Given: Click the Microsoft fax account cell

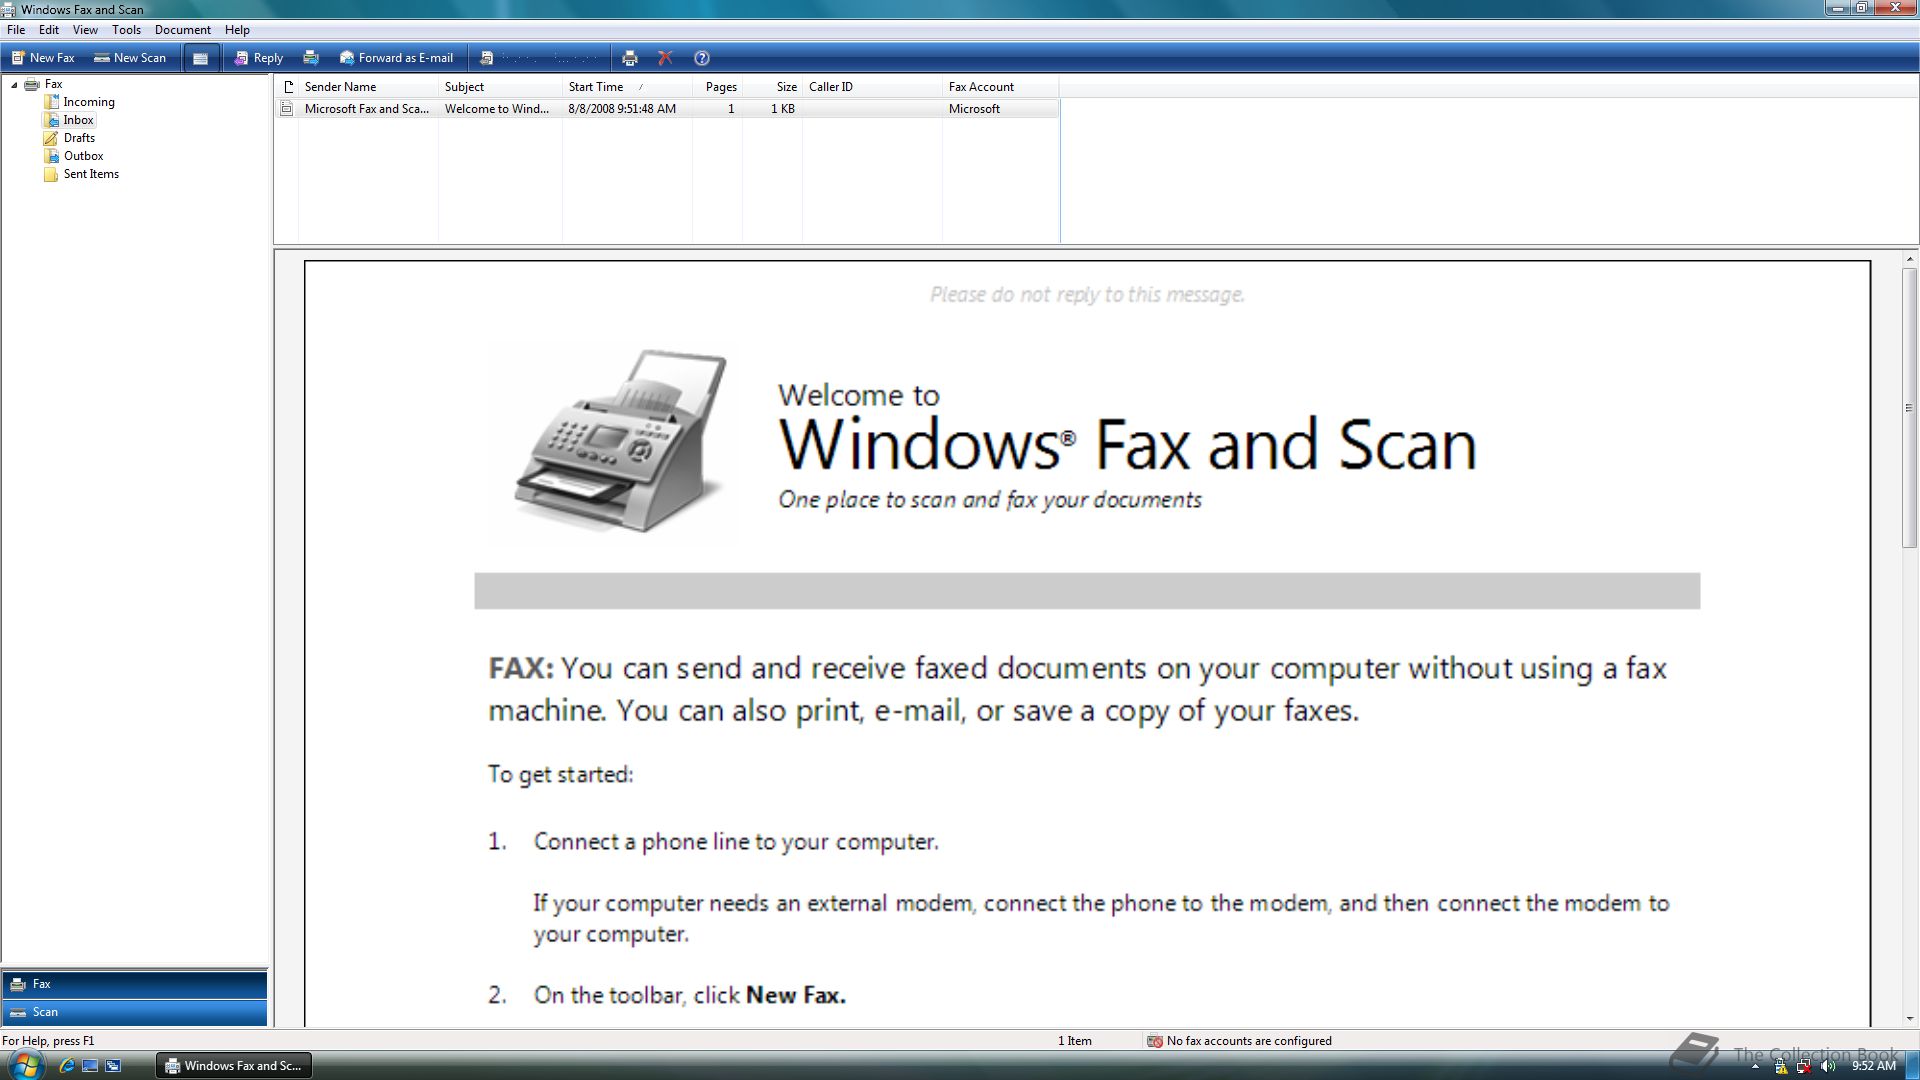Looking at the screenshot, I should pos(974,109).
